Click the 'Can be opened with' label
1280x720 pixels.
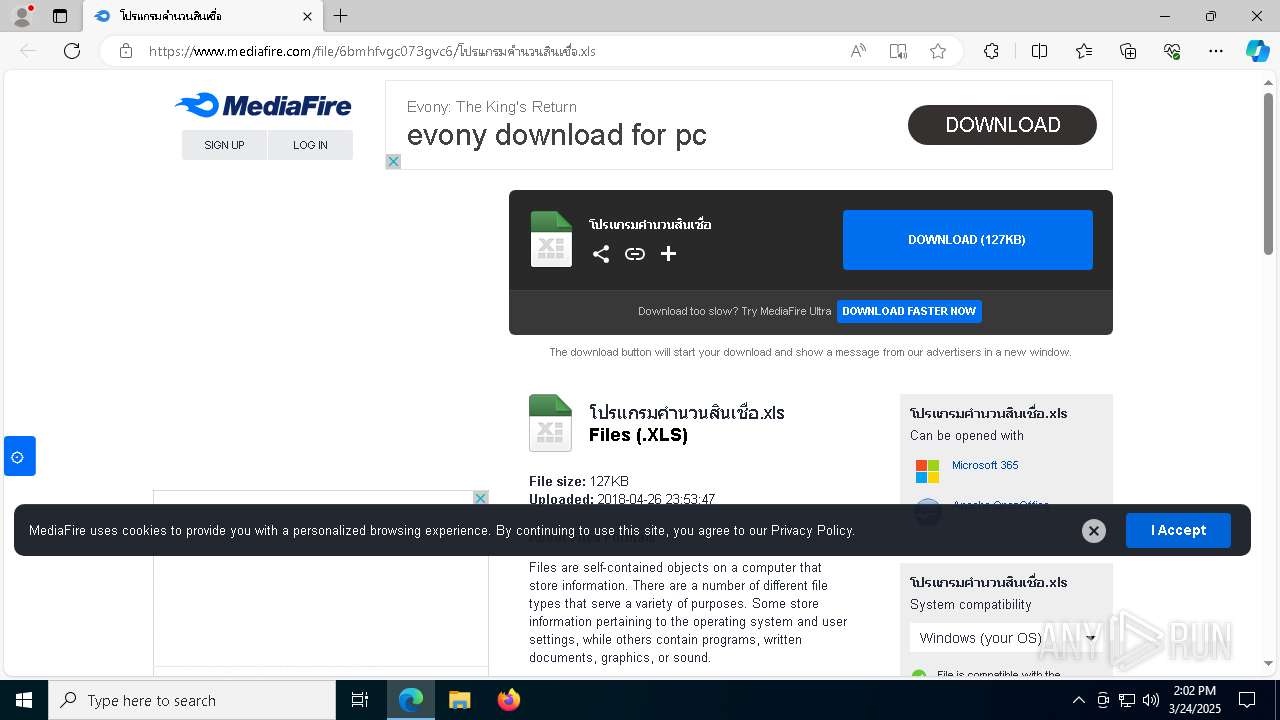(x=967, y=435)
